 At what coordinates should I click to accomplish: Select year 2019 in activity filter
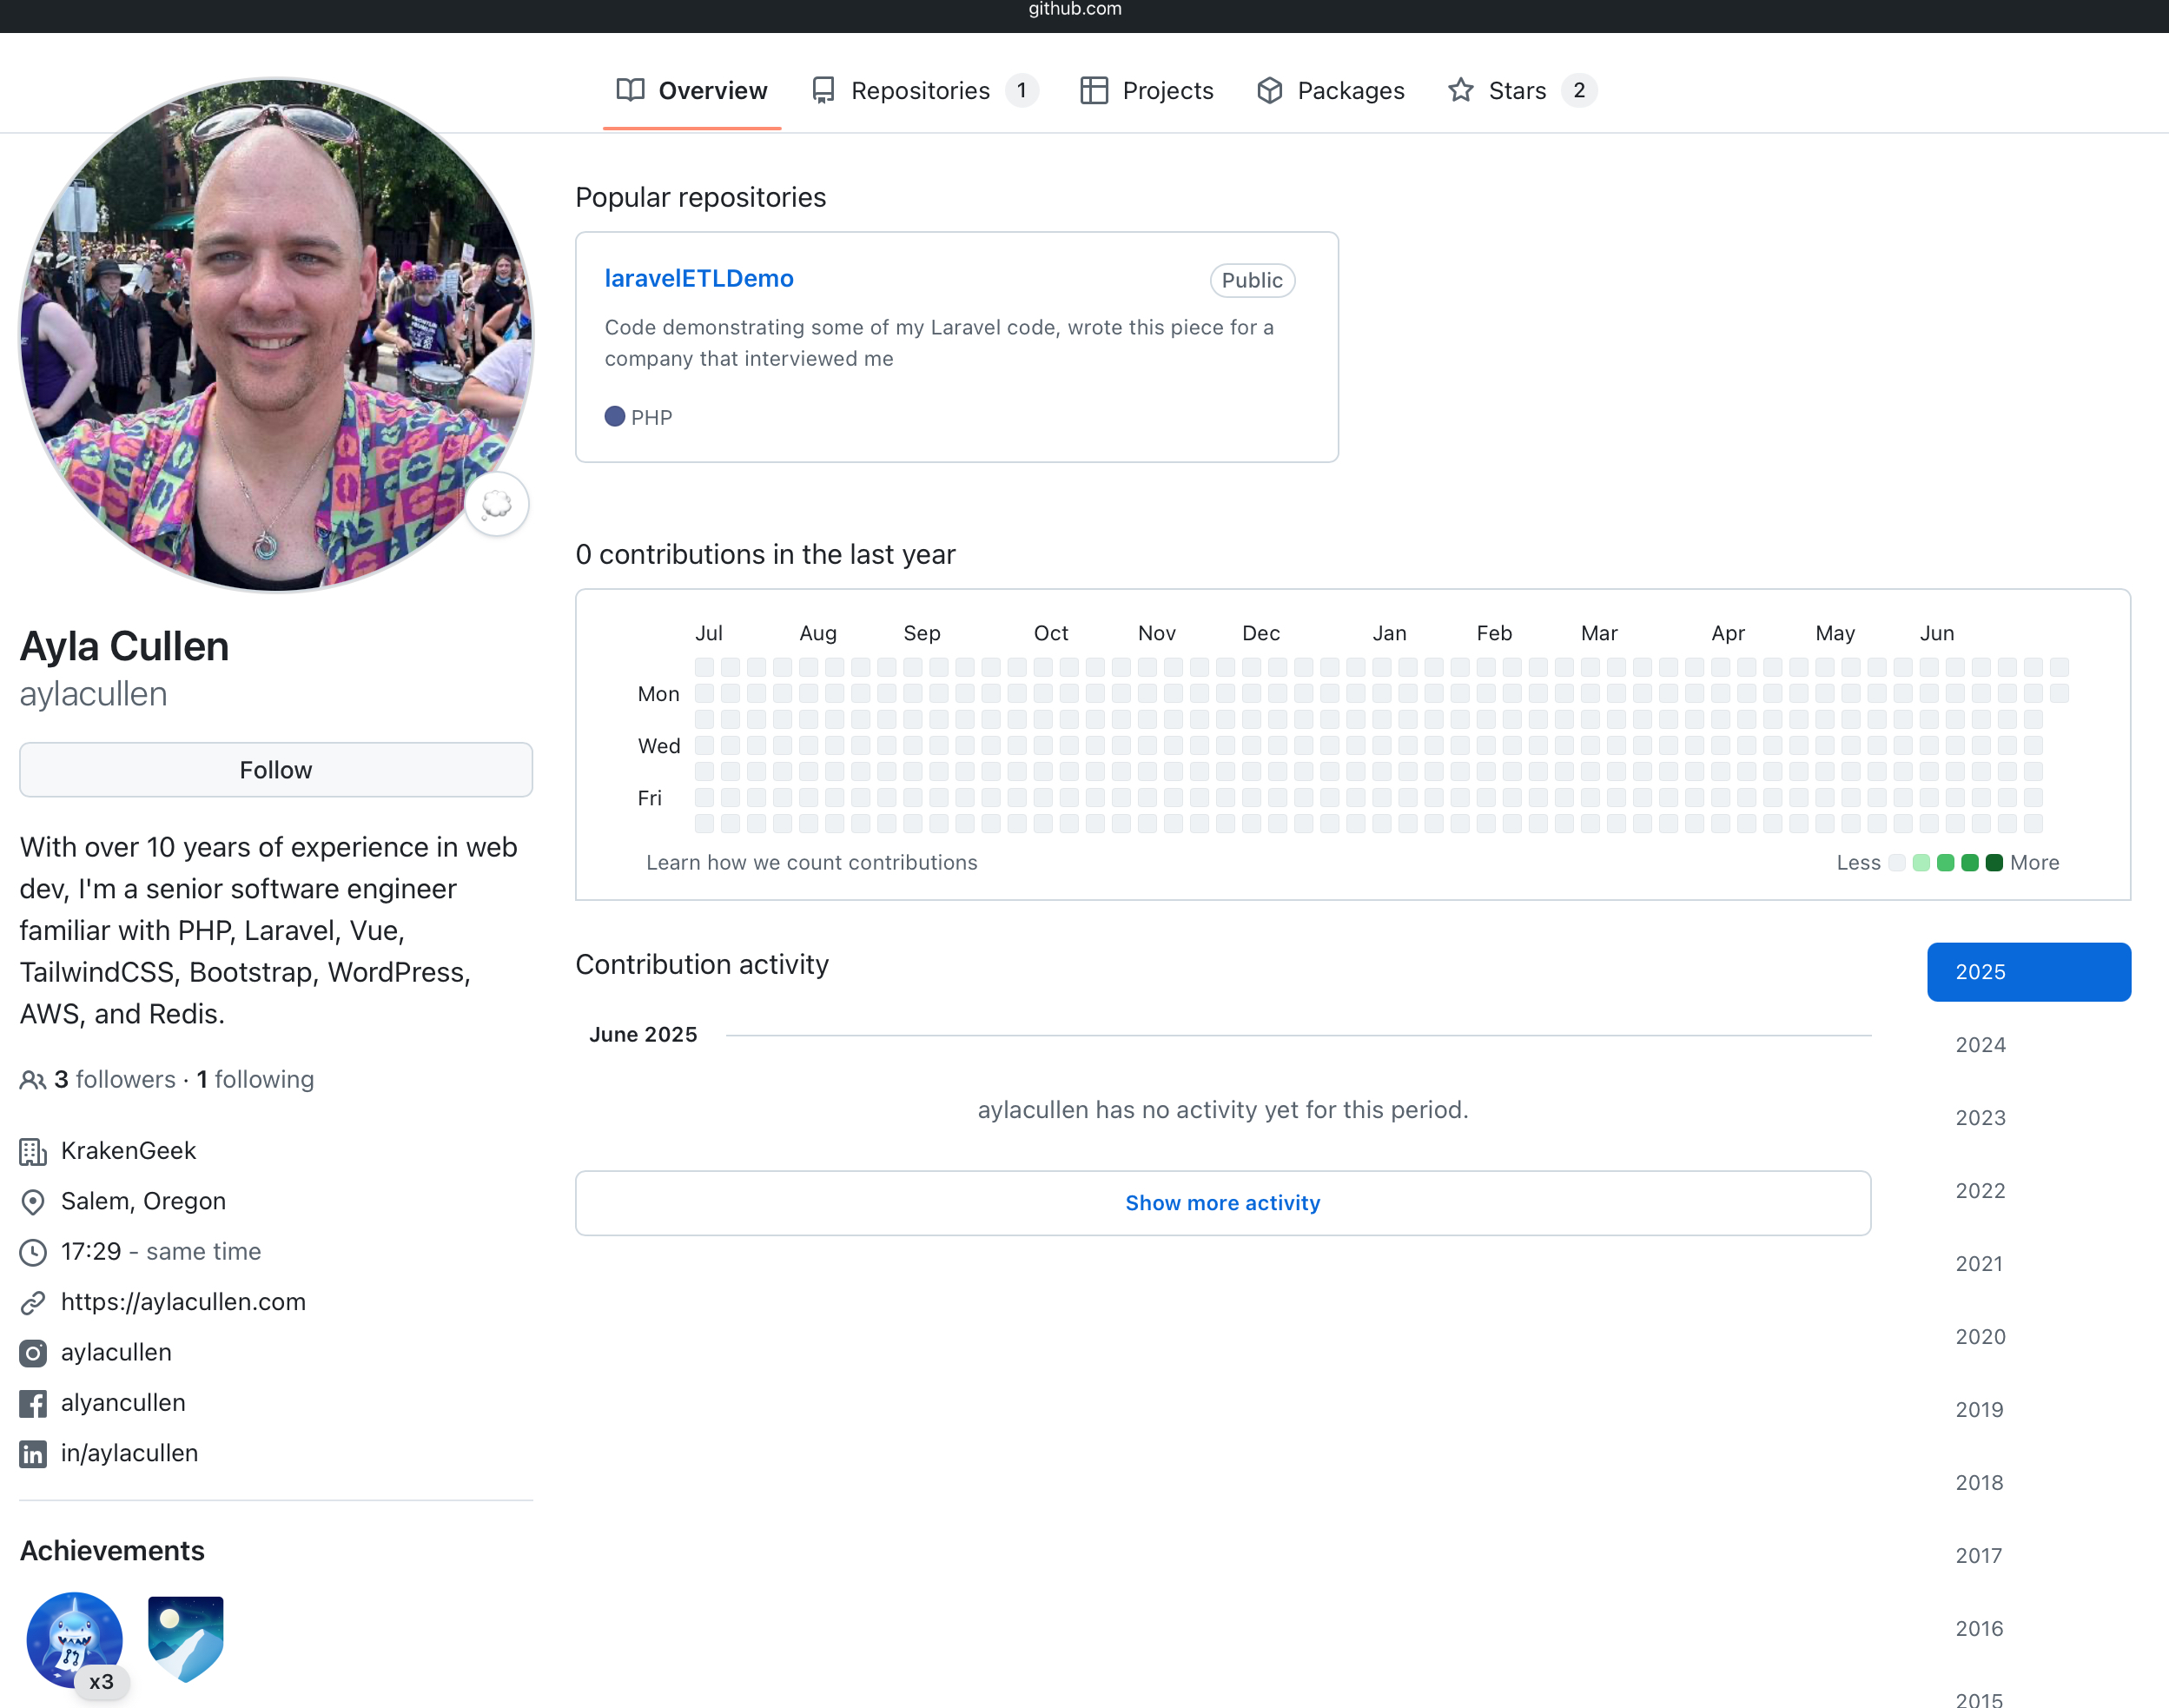coord(2029,1410)
